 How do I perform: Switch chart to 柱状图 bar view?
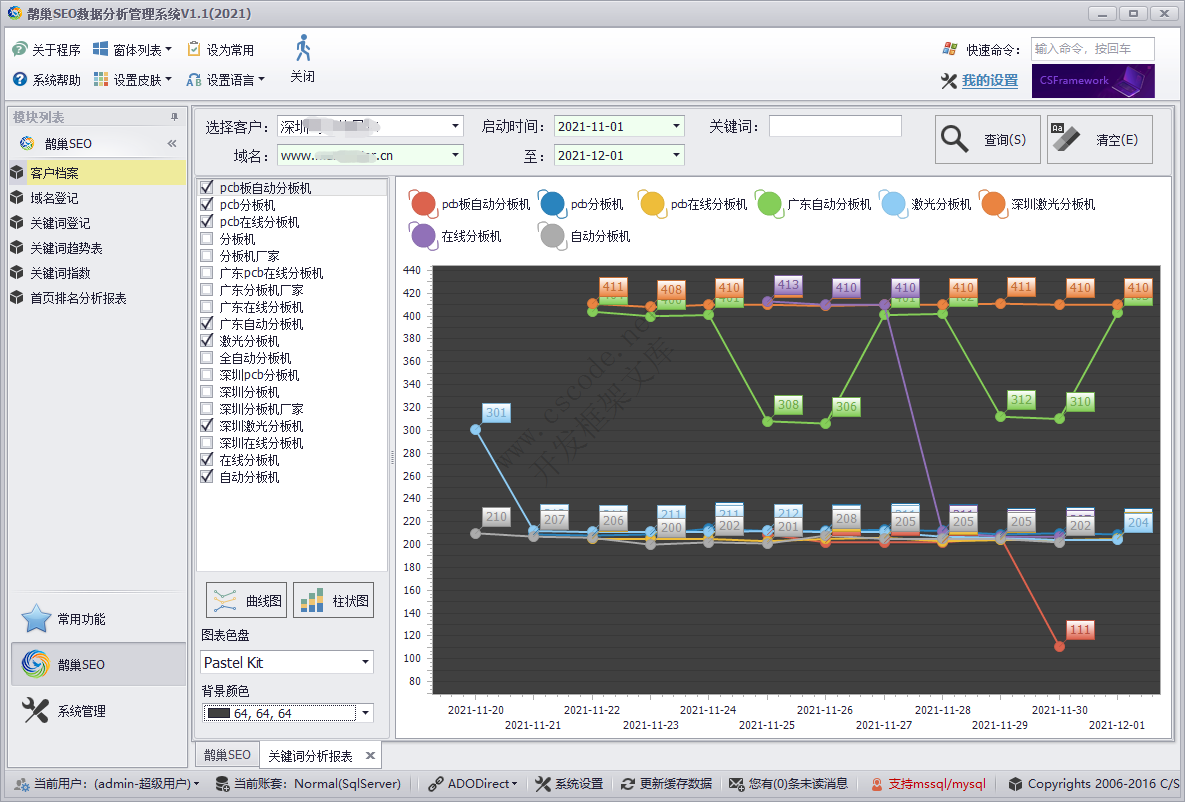point(333,601)
